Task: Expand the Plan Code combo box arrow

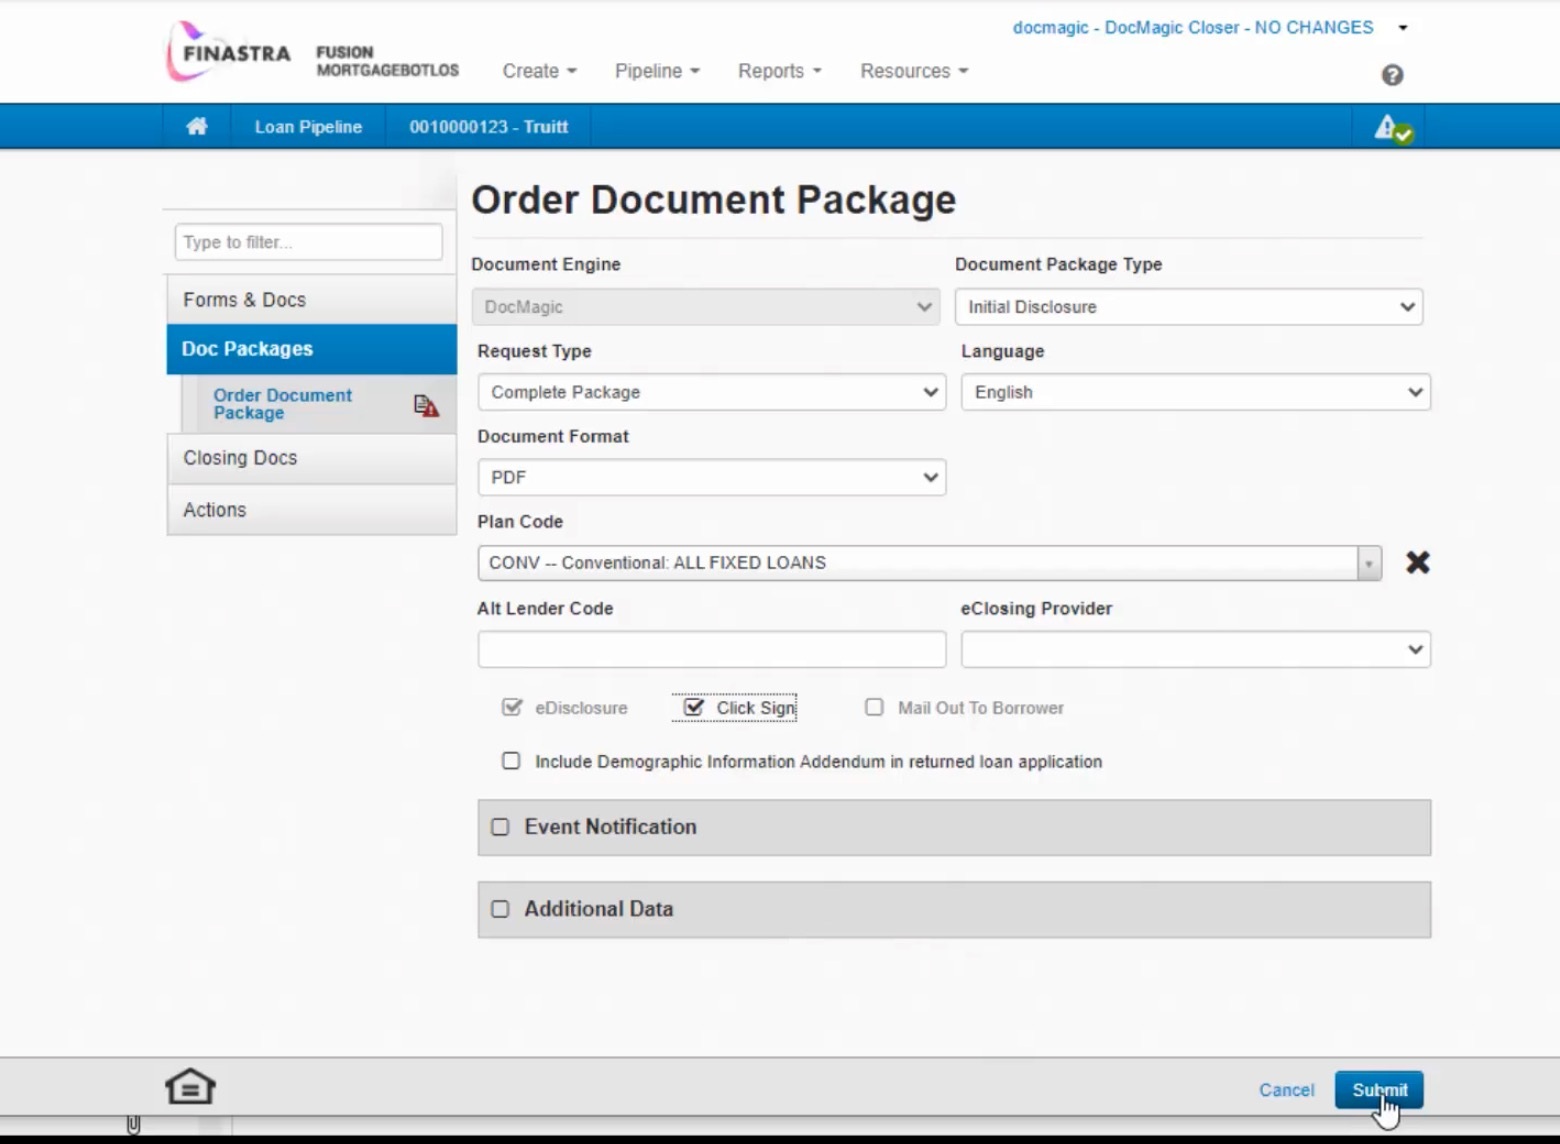Action: pyautogui.click(x=1368, y=563)
